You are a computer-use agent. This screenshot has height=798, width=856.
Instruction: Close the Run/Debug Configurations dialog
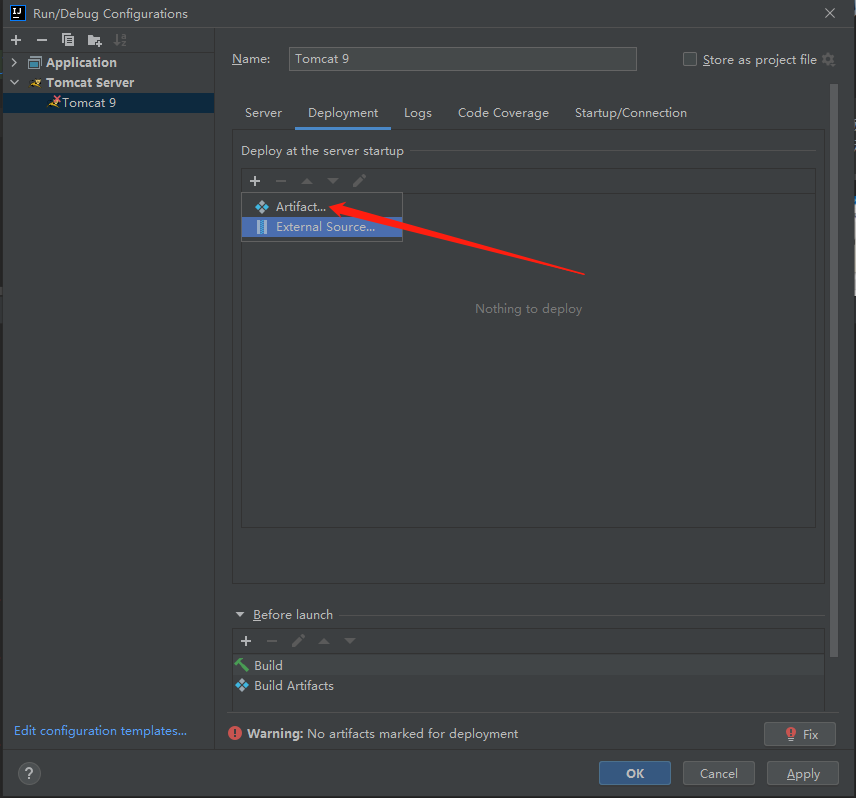[x=830, y=13]
